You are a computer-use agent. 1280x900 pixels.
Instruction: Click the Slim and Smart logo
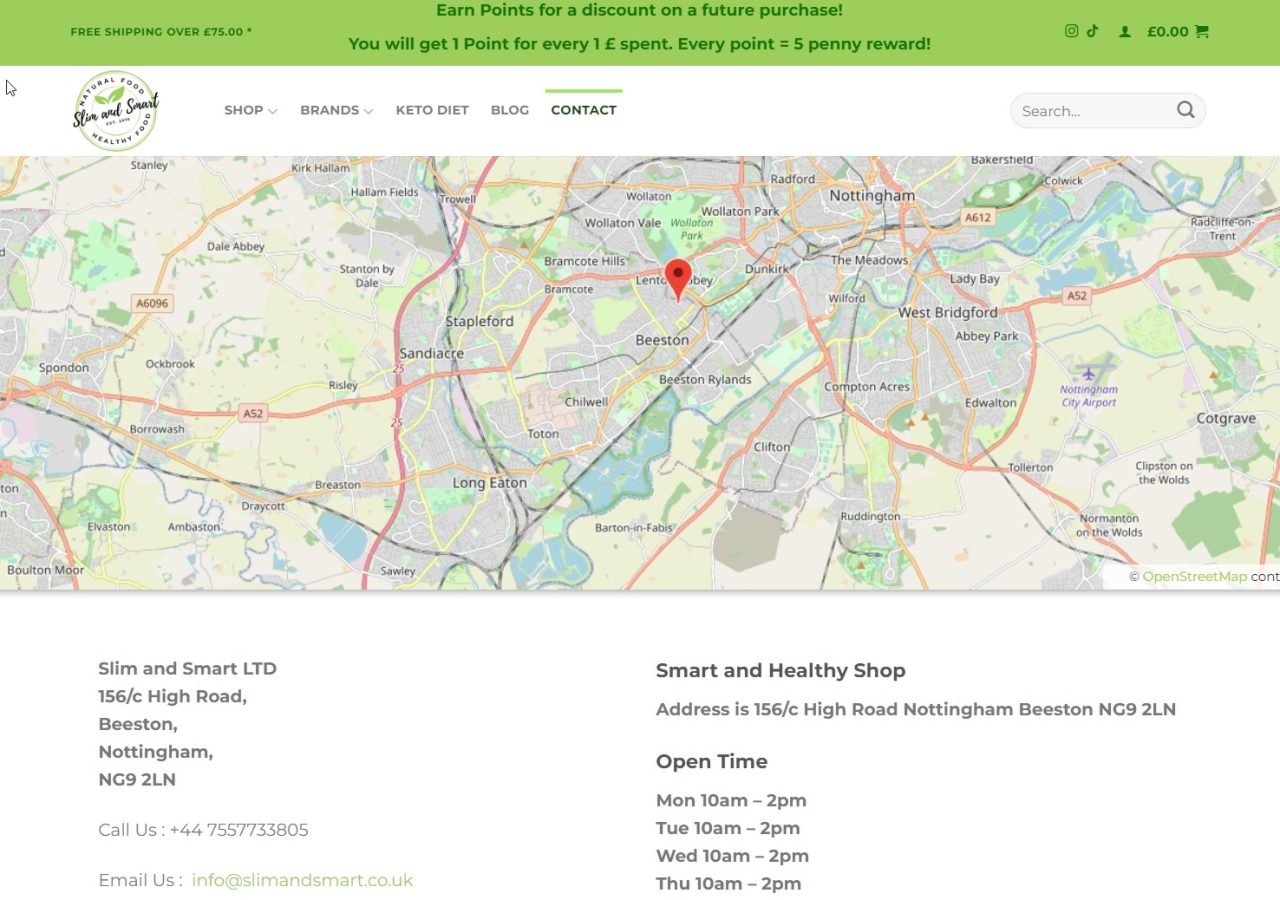click(x=116, y=111)
